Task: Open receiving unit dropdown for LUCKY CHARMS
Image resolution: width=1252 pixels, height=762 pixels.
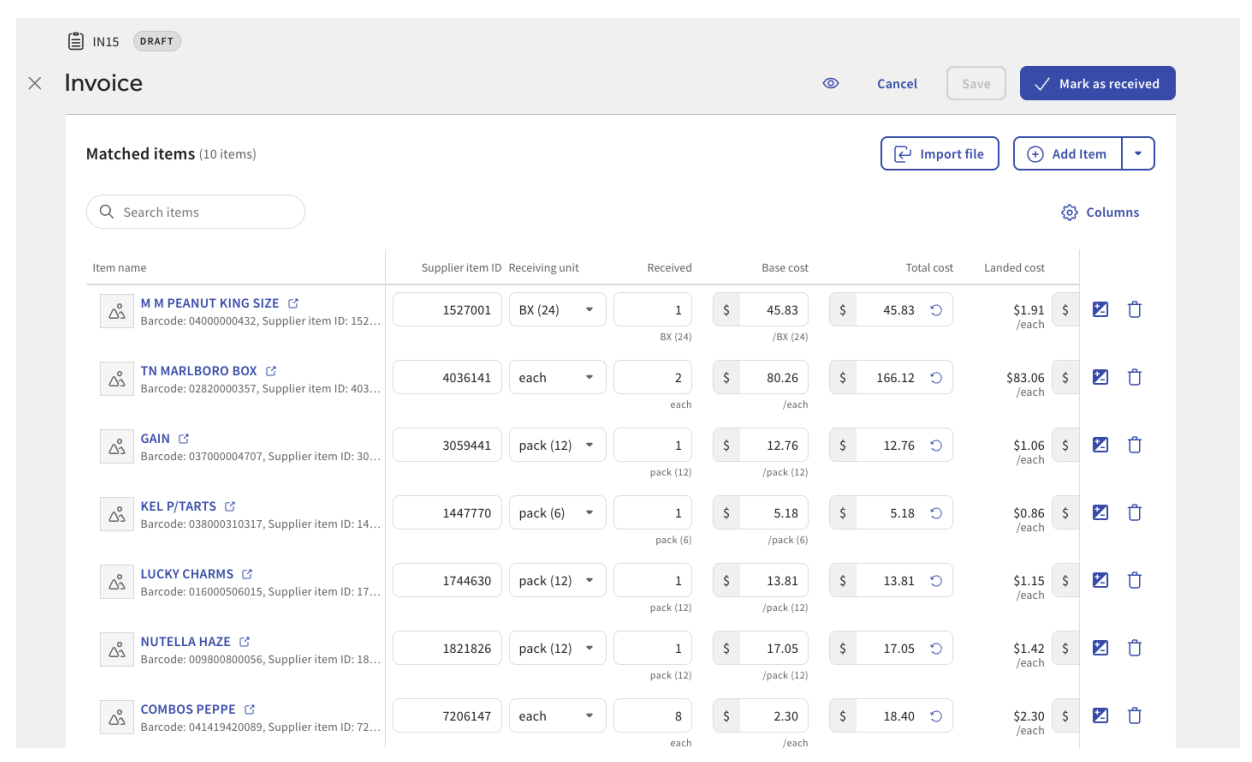Action: tap(557, 581)
